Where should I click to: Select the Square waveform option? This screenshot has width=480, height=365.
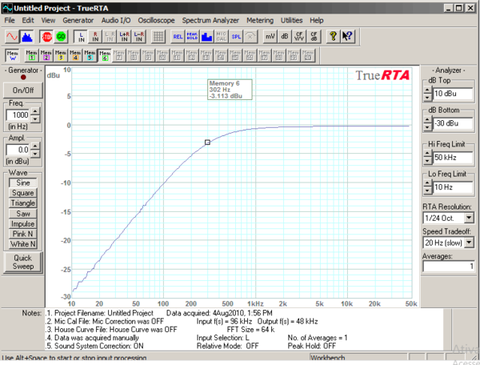[x=23, y=193]
